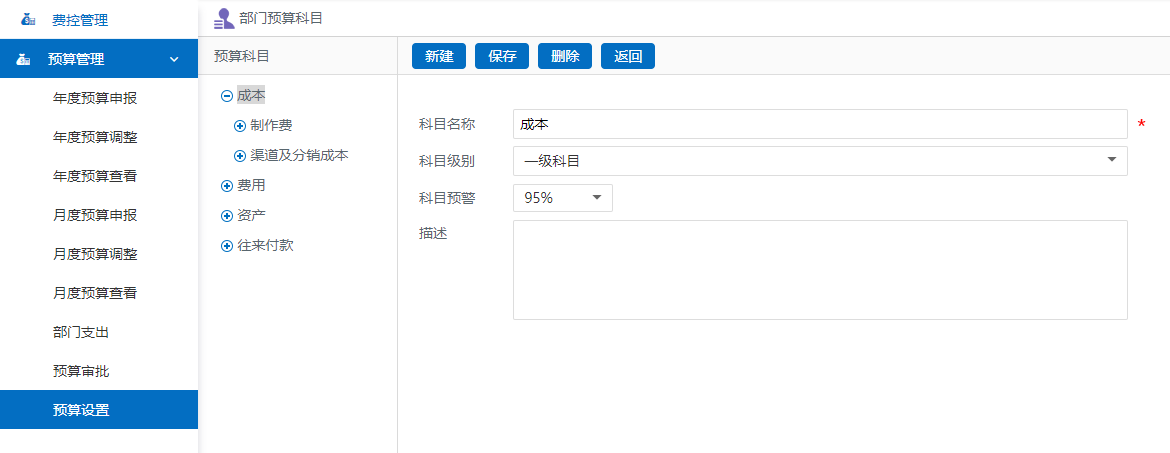This screenshot has height=453, width=1170.
Task: Click the 部门预算科目 header person icon
Action: [x=224, y=18]
